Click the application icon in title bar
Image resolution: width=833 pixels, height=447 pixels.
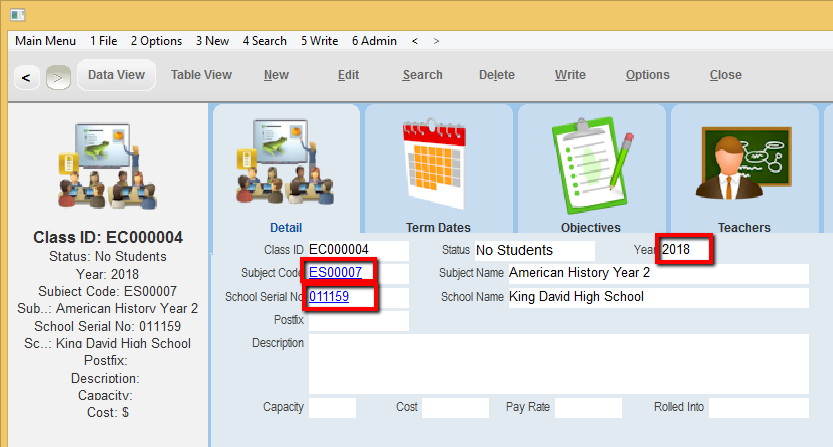coord(17,14)
